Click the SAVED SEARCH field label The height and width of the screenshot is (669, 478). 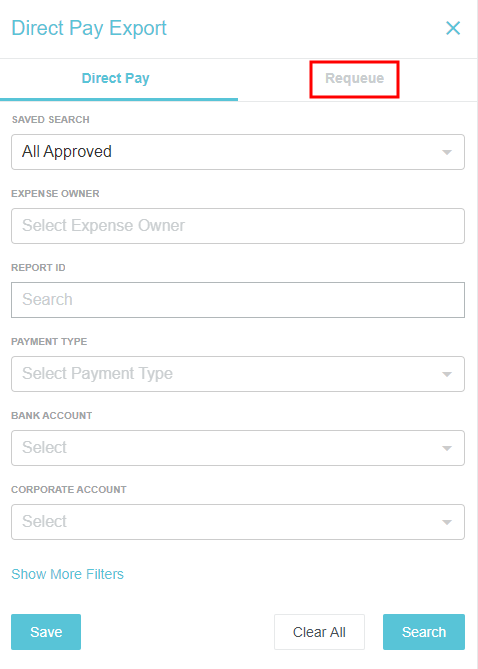(x=50, y=119)
